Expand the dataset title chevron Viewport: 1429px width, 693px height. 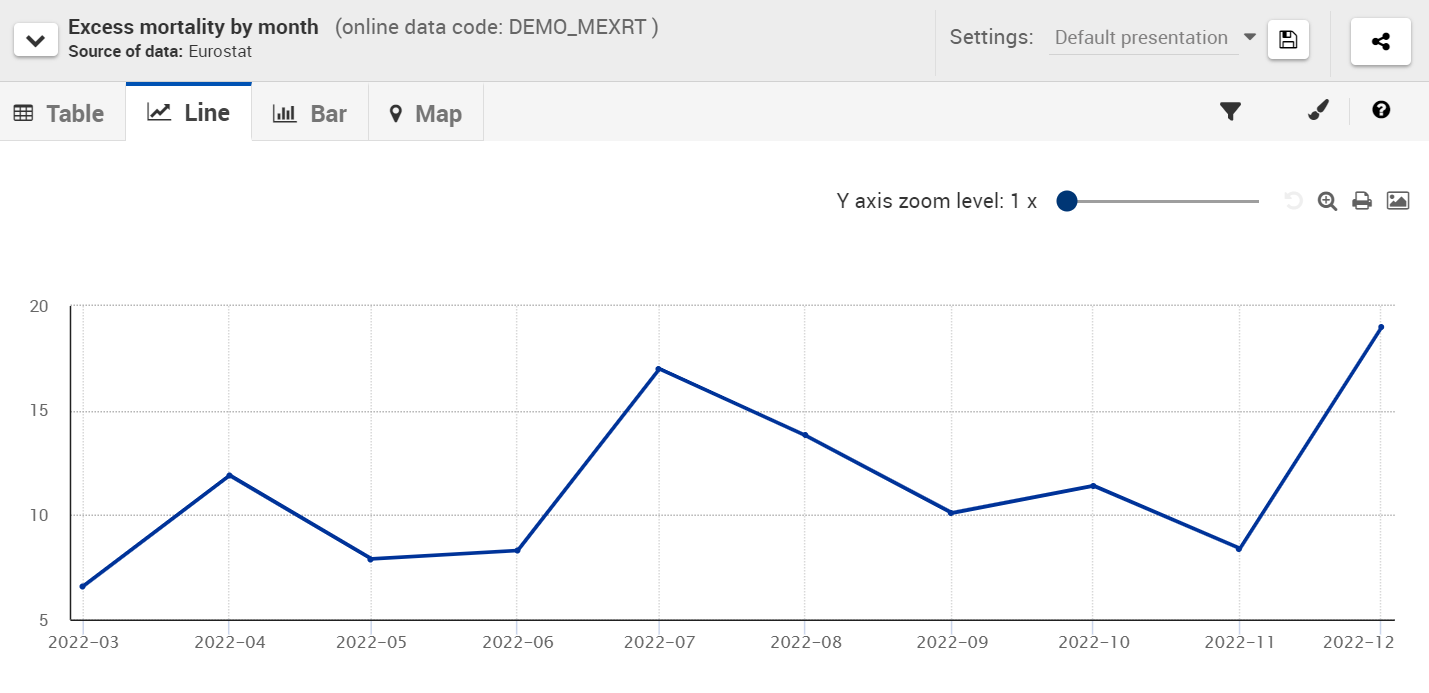(x=35, y=41)
